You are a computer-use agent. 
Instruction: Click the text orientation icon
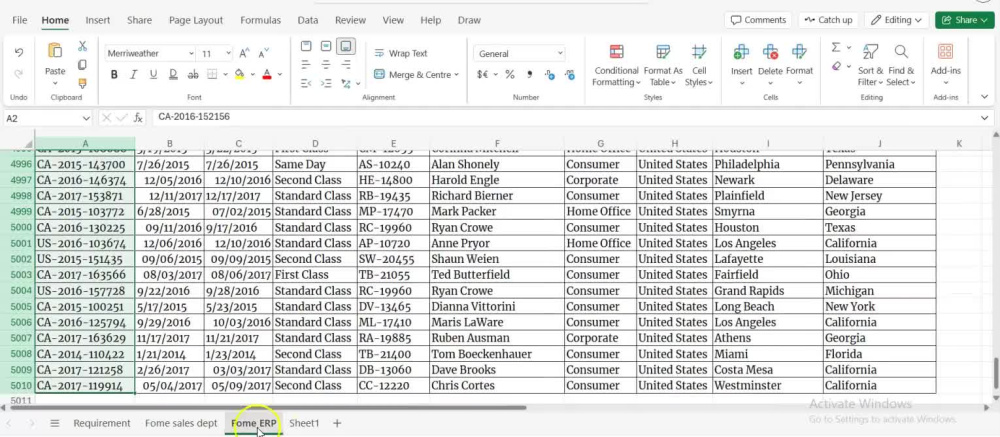pos(346,83)
